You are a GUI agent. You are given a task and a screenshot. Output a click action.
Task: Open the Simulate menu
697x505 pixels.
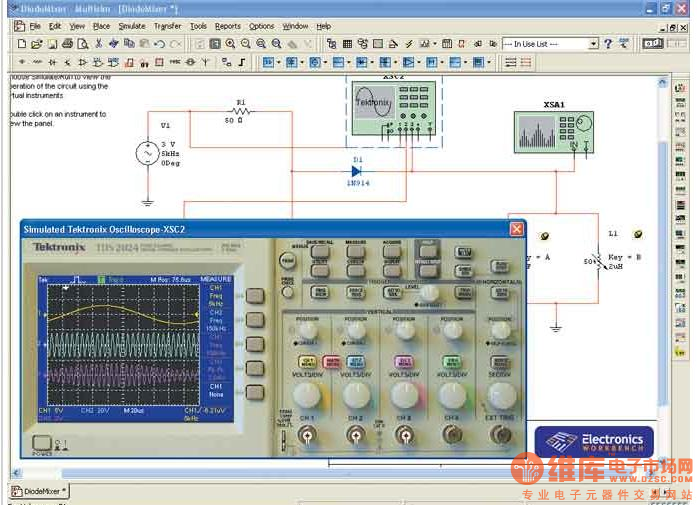(132, 26)
